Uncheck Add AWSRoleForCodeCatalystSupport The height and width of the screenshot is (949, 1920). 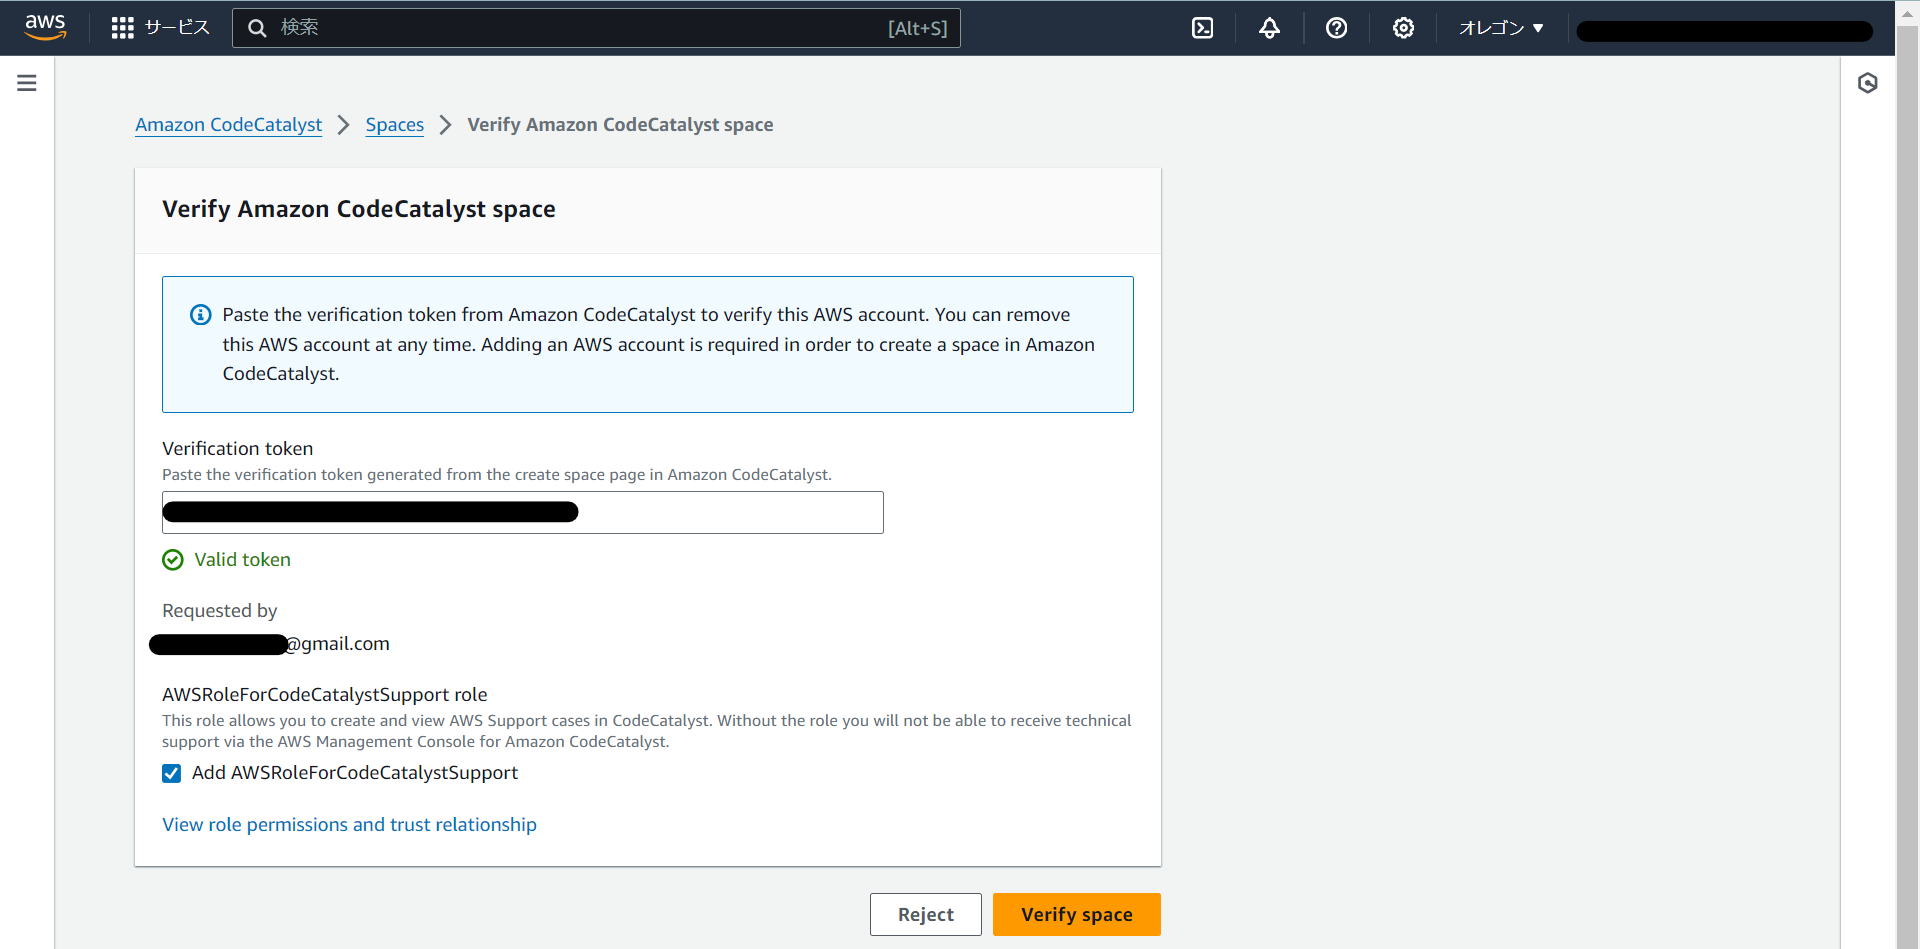coord(171,773)
